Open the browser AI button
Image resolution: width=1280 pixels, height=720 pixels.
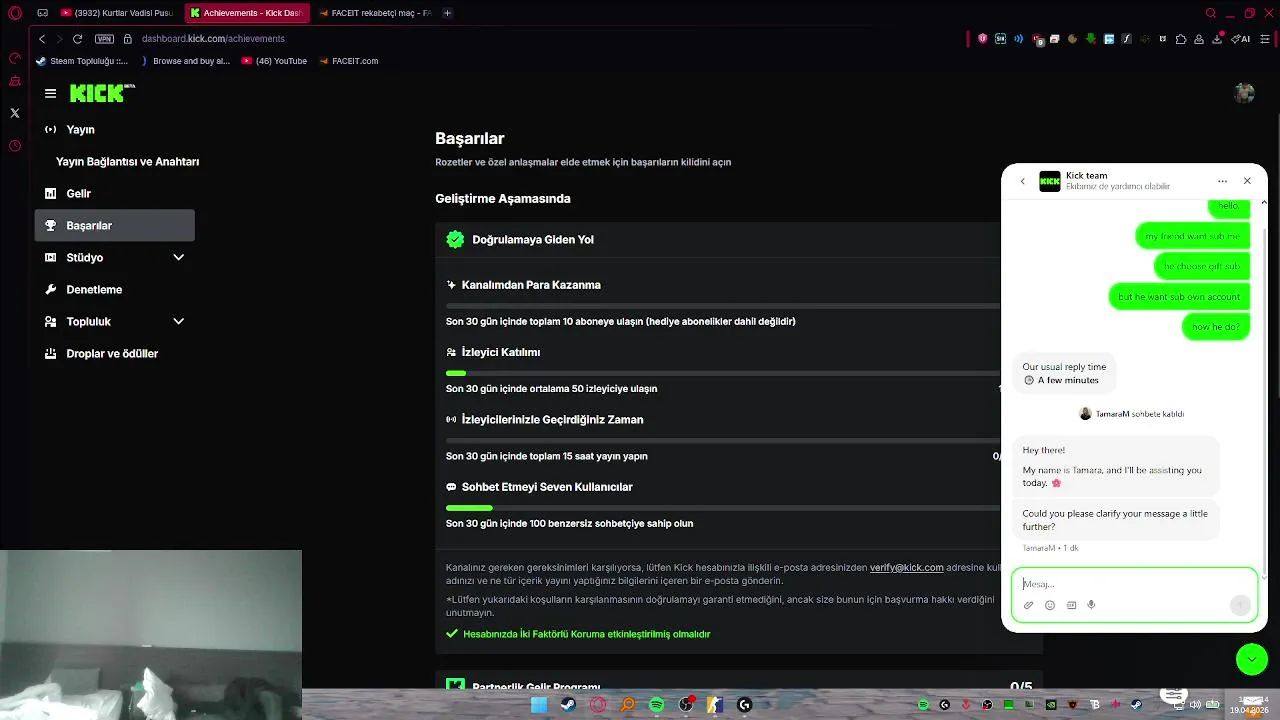click(x=1242, y=39)
